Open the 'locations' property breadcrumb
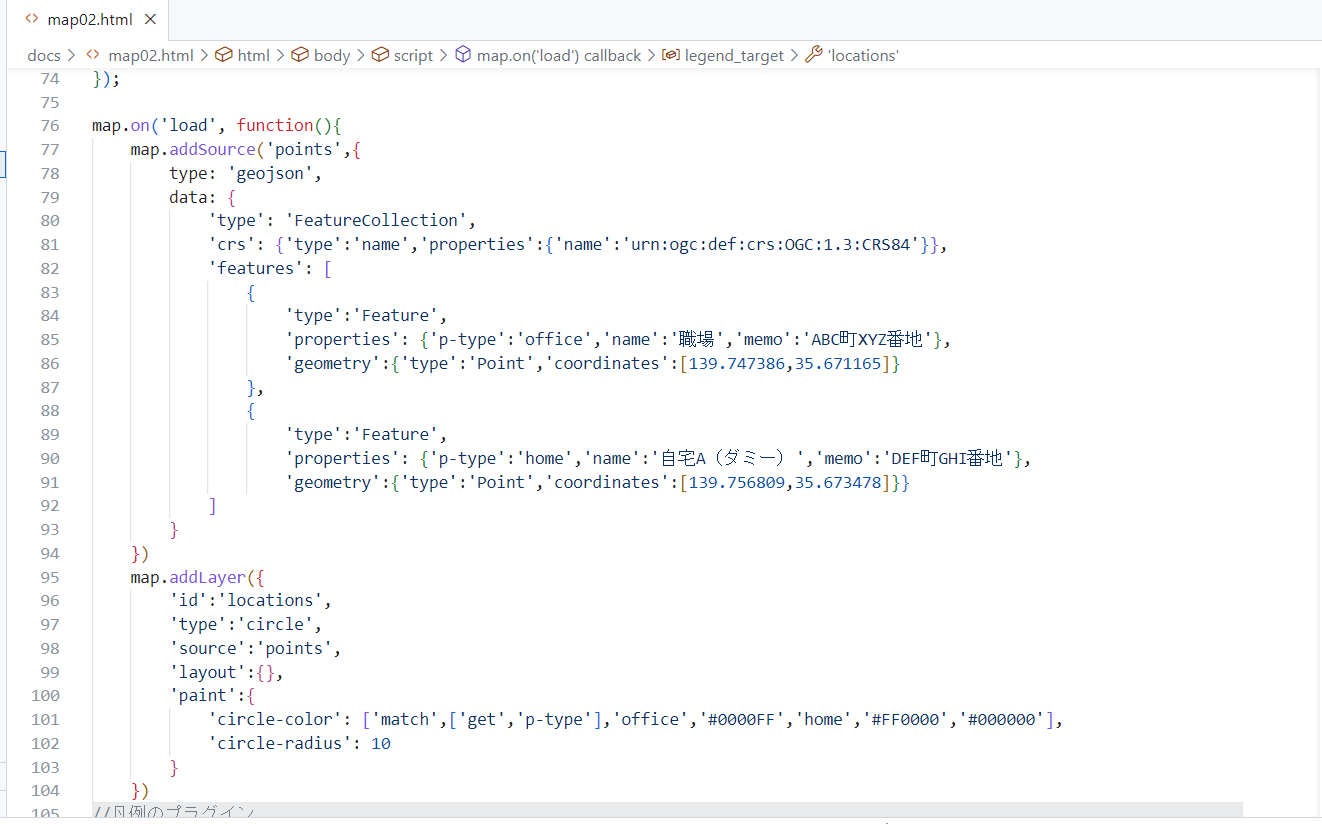 pos(863,56)
